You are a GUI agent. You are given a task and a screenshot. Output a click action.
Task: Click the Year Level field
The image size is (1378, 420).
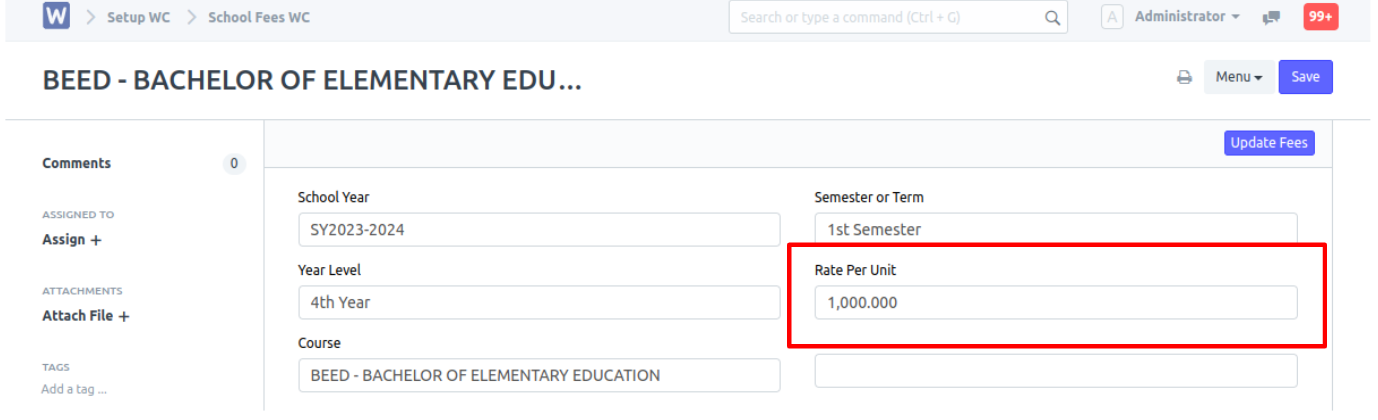click(539, 302)
